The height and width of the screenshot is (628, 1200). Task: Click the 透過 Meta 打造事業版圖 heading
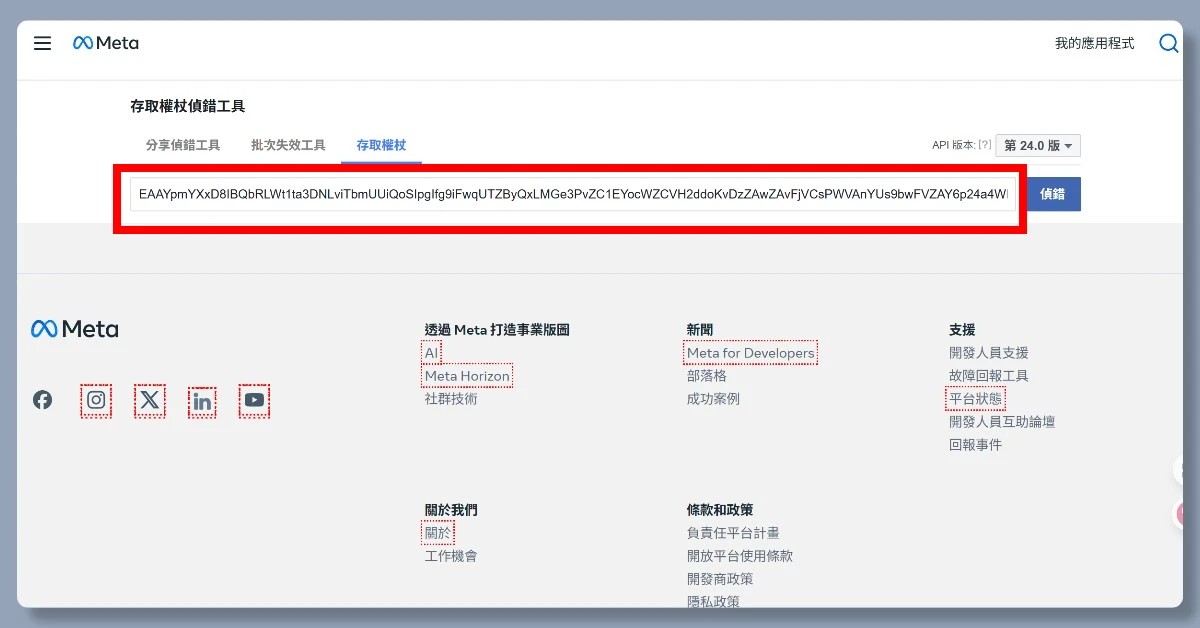497,329
